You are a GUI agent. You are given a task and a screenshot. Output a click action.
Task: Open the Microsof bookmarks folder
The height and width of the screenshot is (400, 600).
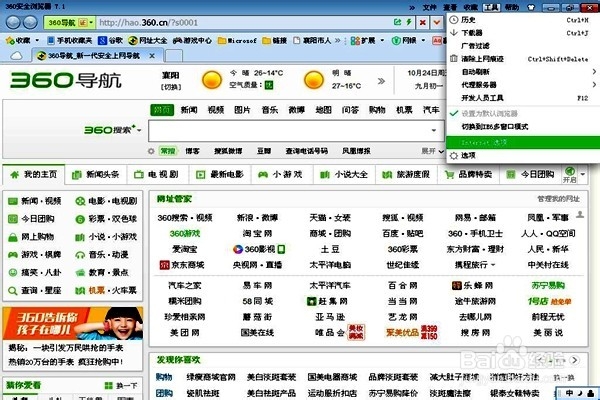pyautogui.click(x=237, y=40)
